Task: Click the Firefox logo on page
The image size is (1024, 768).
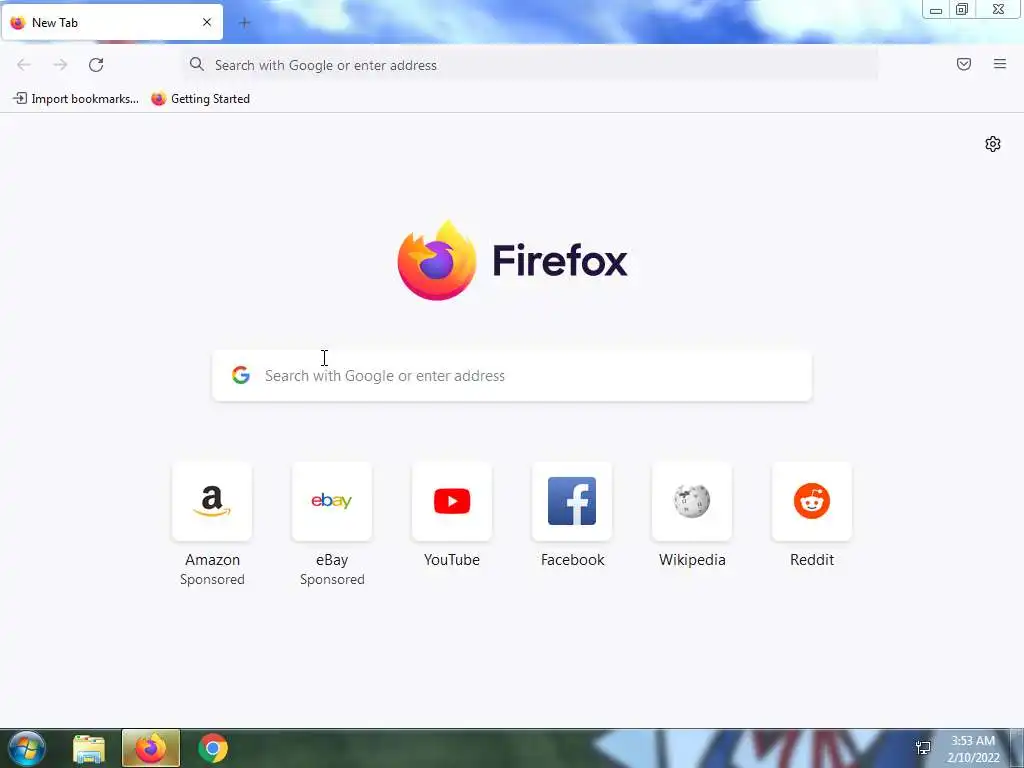Action: pyautogui.click(x=512, y=261)
